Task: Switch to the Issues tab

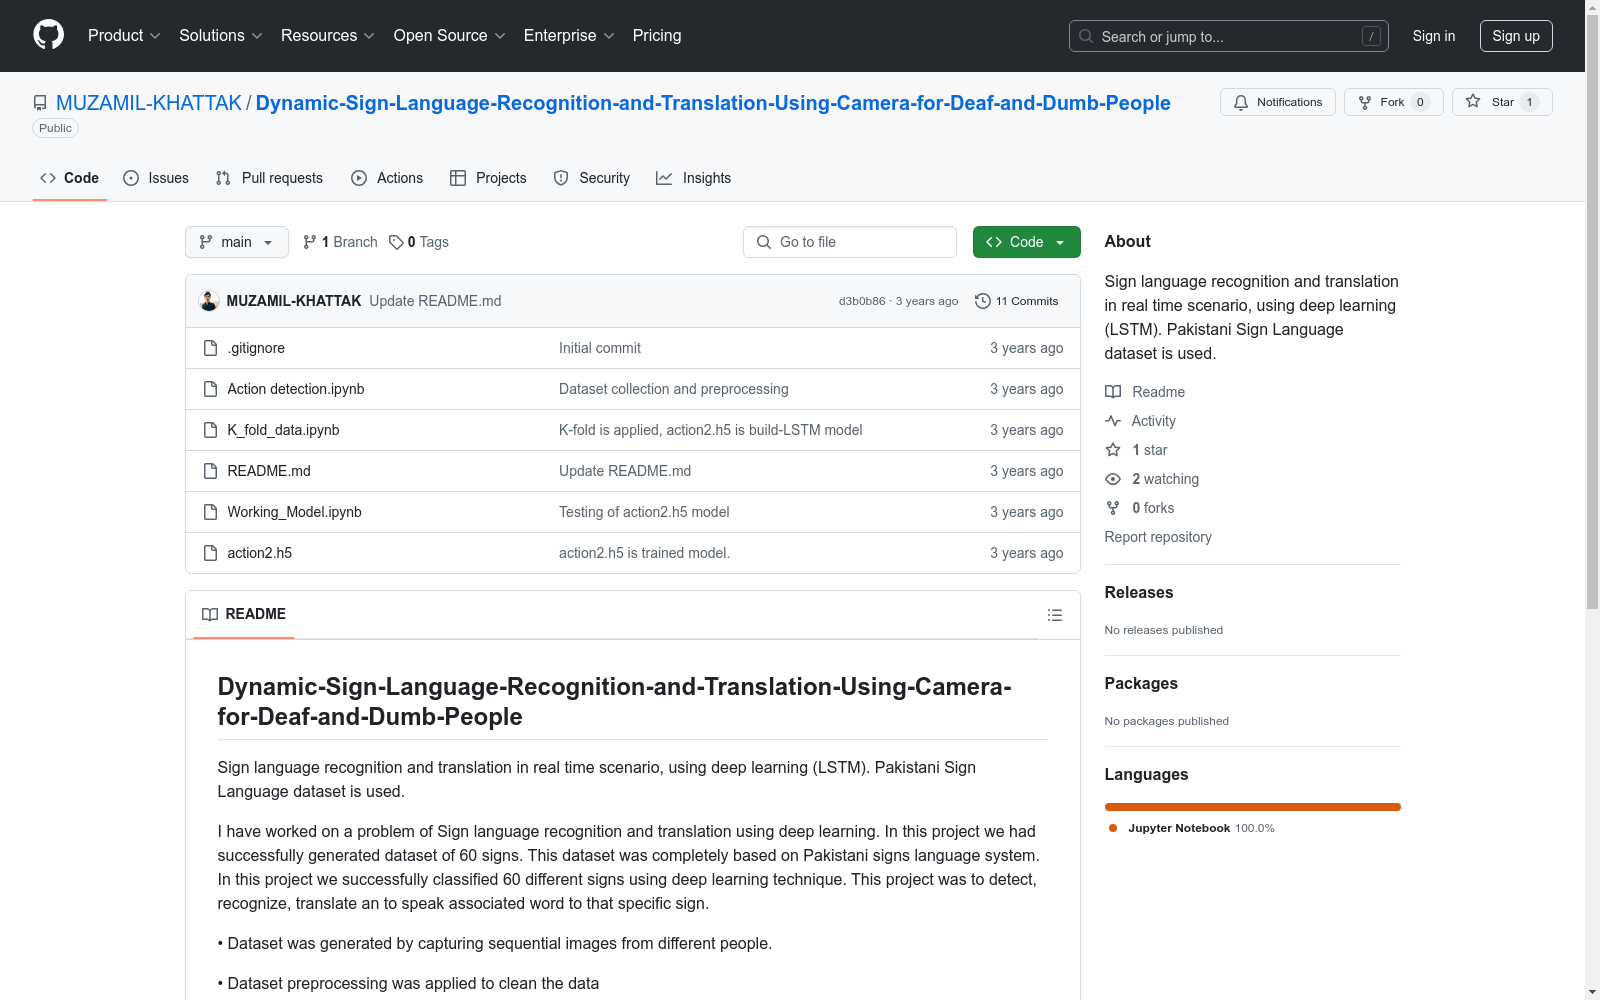Action: (156, 178)
